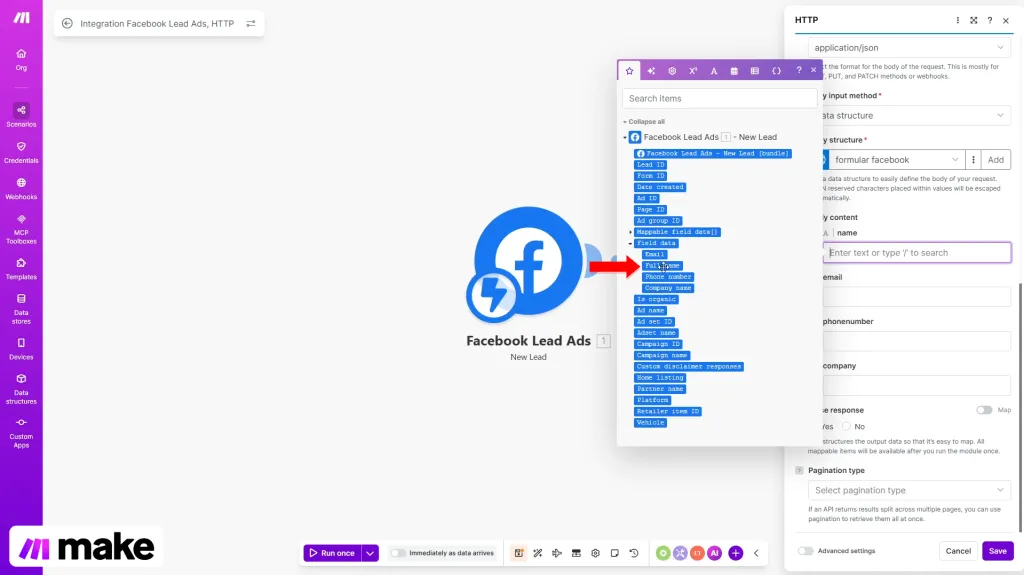Open the Select pagination type dropdown
The image size is (1024, 575).
909,490
